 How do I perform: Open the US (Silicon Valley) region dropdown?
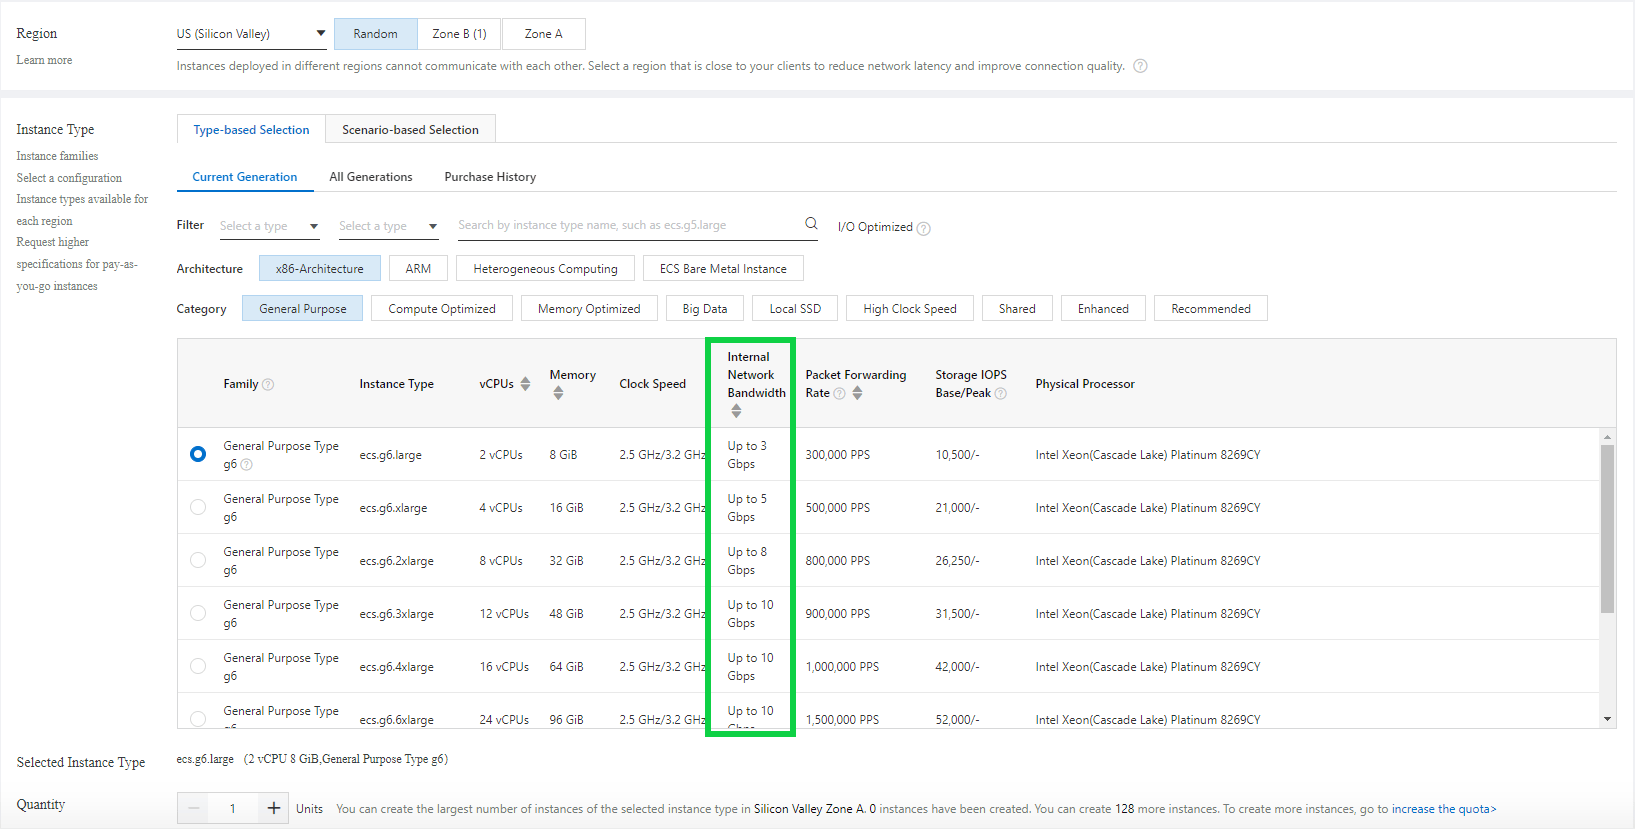coord(251,34)
